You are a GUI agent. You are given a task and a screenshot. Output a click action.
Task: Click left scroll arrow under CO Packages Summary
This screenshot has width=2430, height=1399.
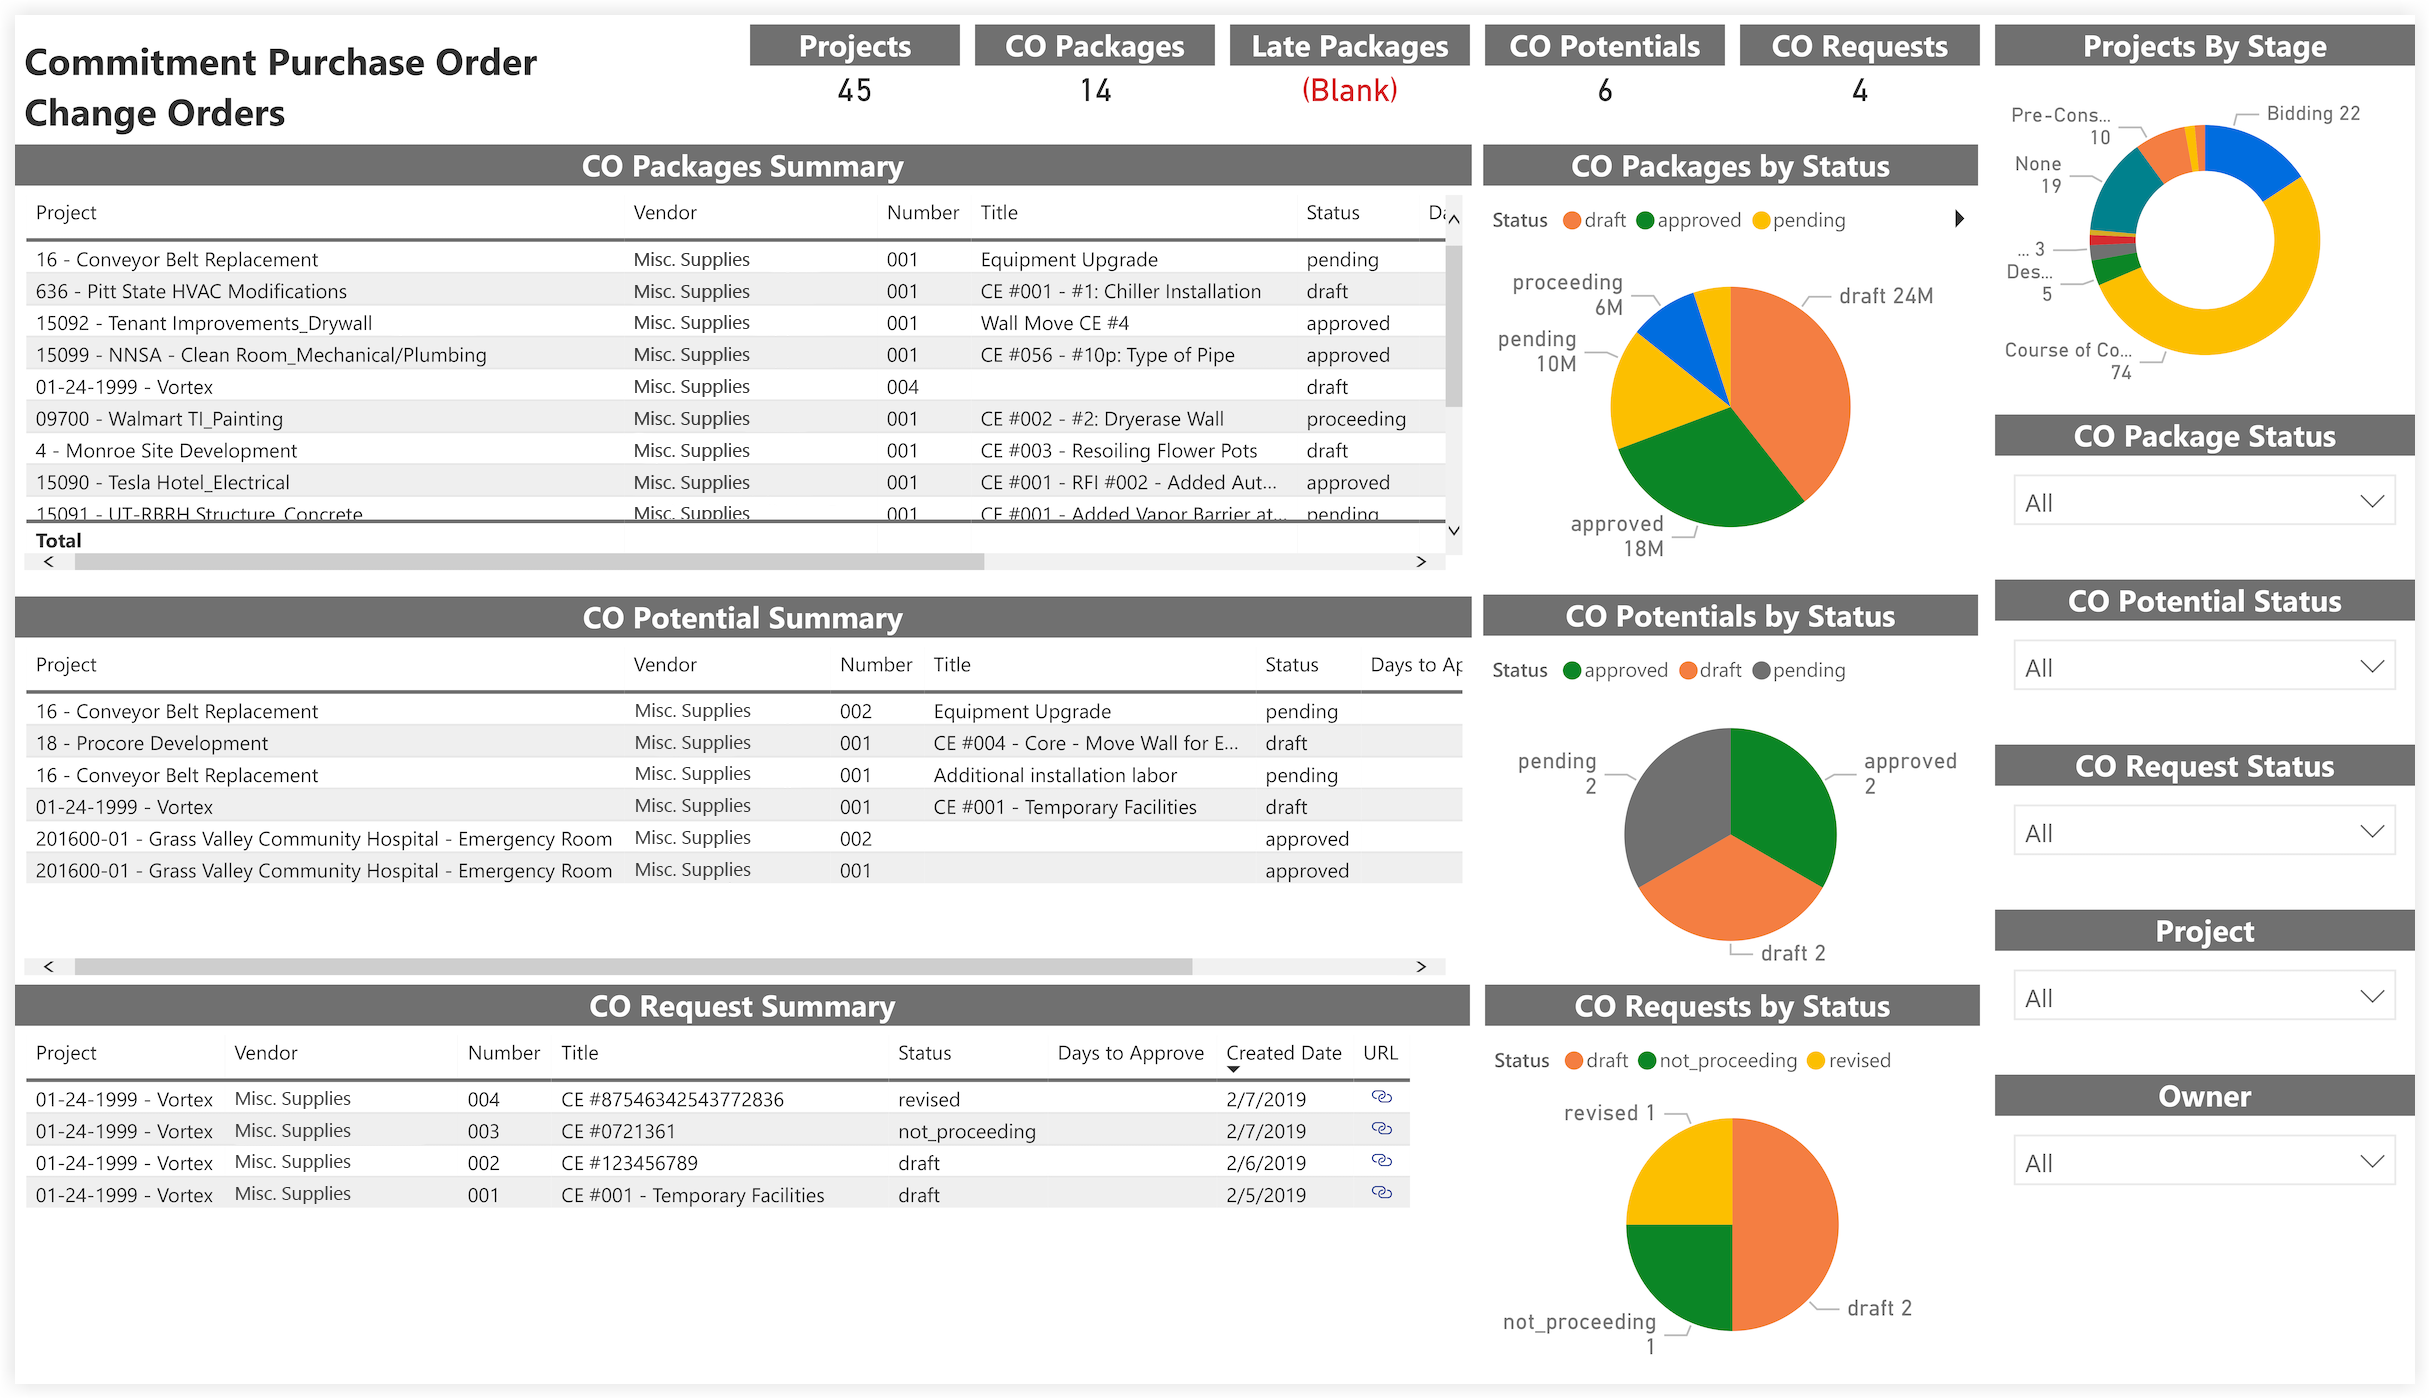tap(49, 562)
